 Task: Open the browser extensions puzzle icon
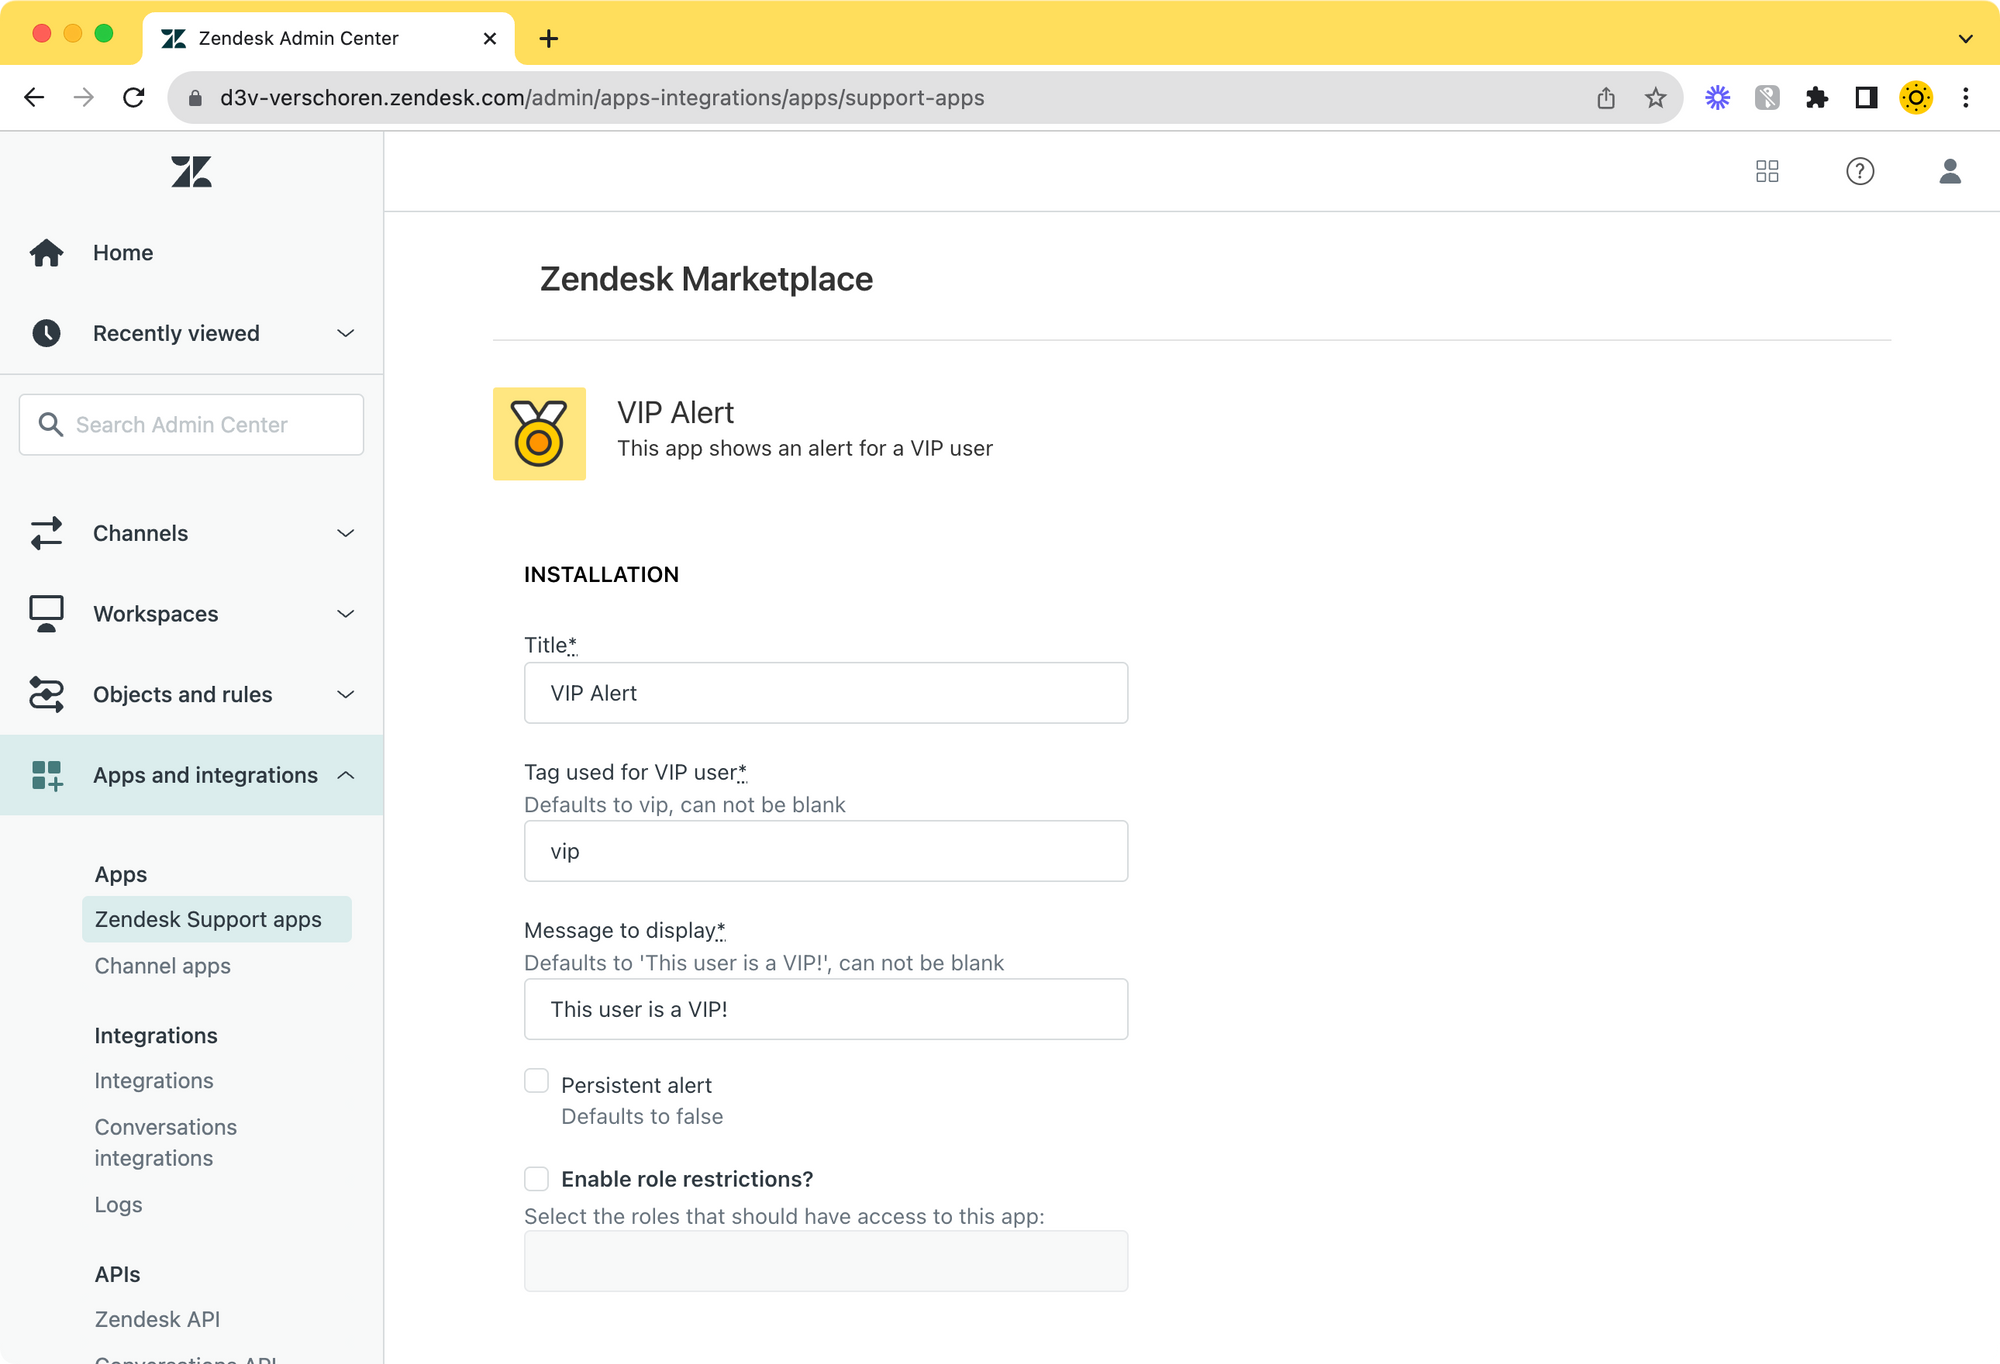click(x=1816, y=98)
